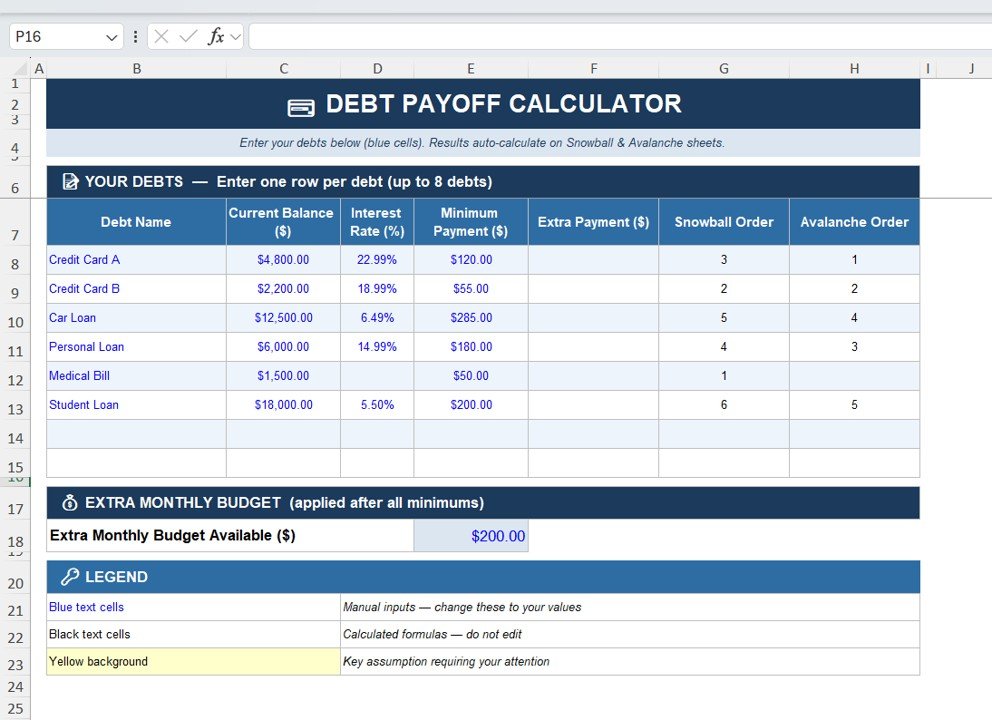992x720 pixels.
Task: Select the Student Loan balance of $18,000.00
Action: pyautogui.click(x=283, y=404)
